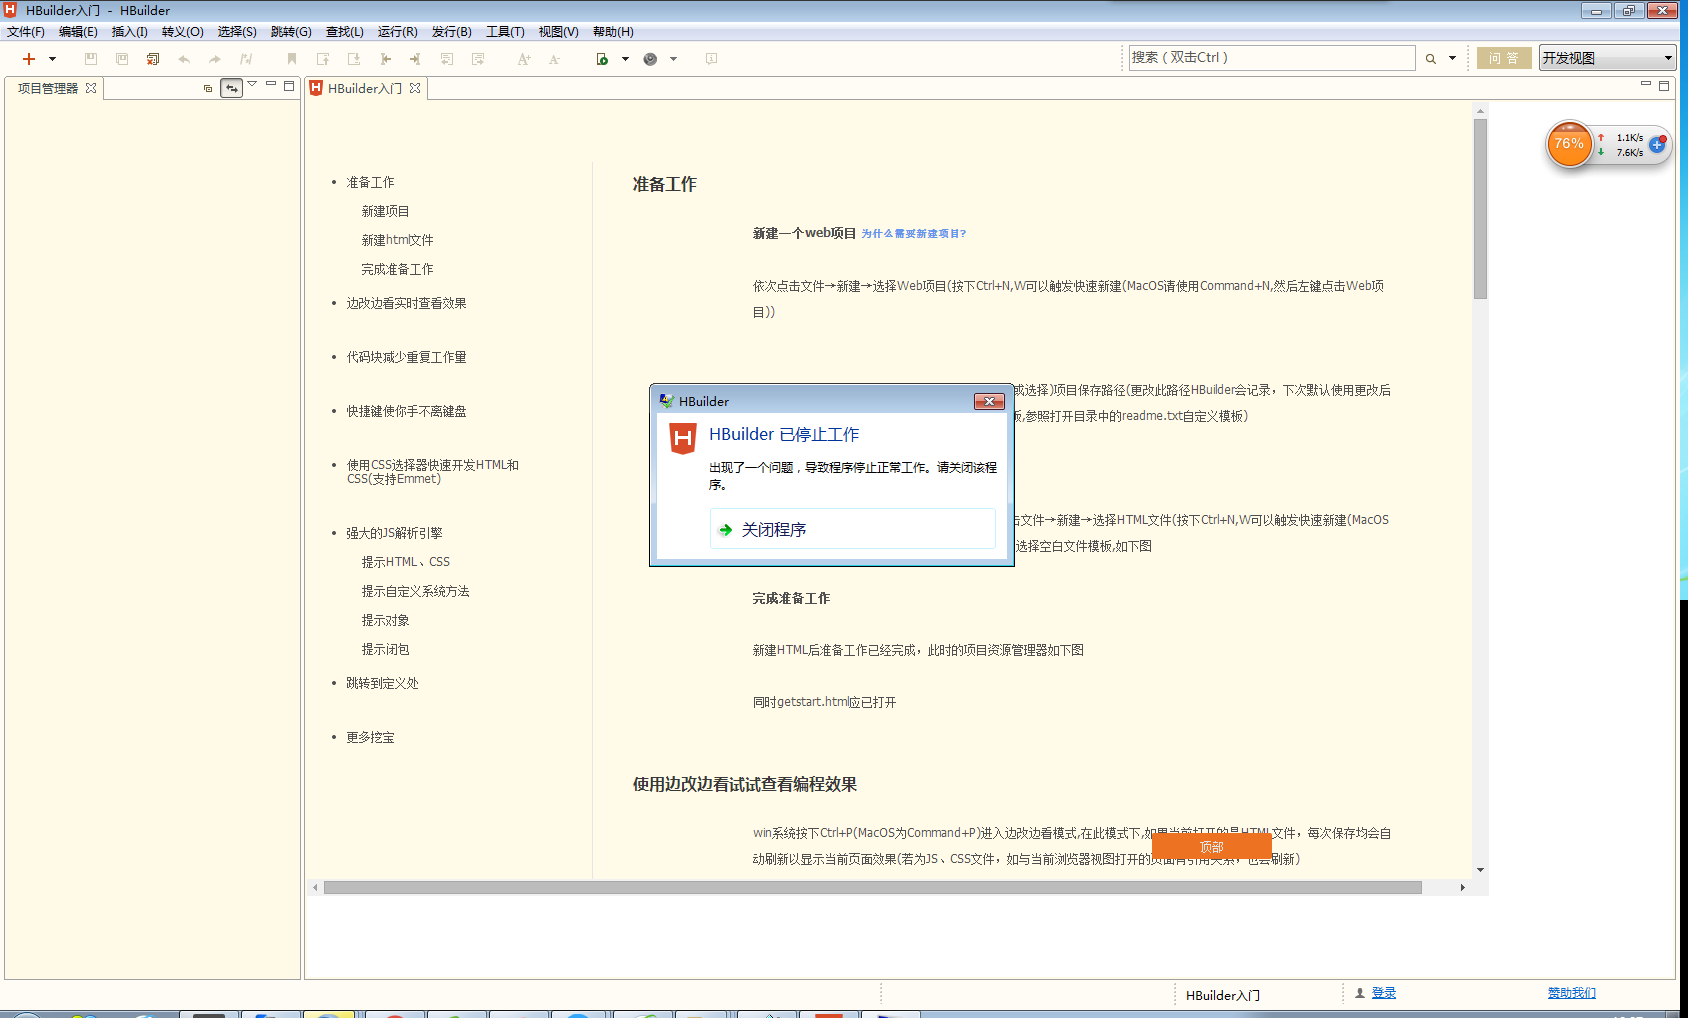1688x1018 pixels.
Task: Close the HBuilder crash dialog with X
Action: pyautogui.click(x=989, y=401)
